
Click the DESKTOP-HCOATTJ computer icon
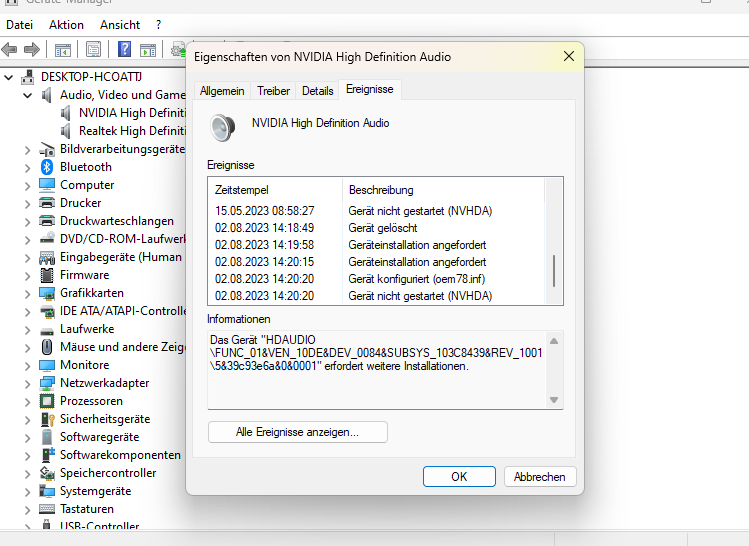point(28,77)
